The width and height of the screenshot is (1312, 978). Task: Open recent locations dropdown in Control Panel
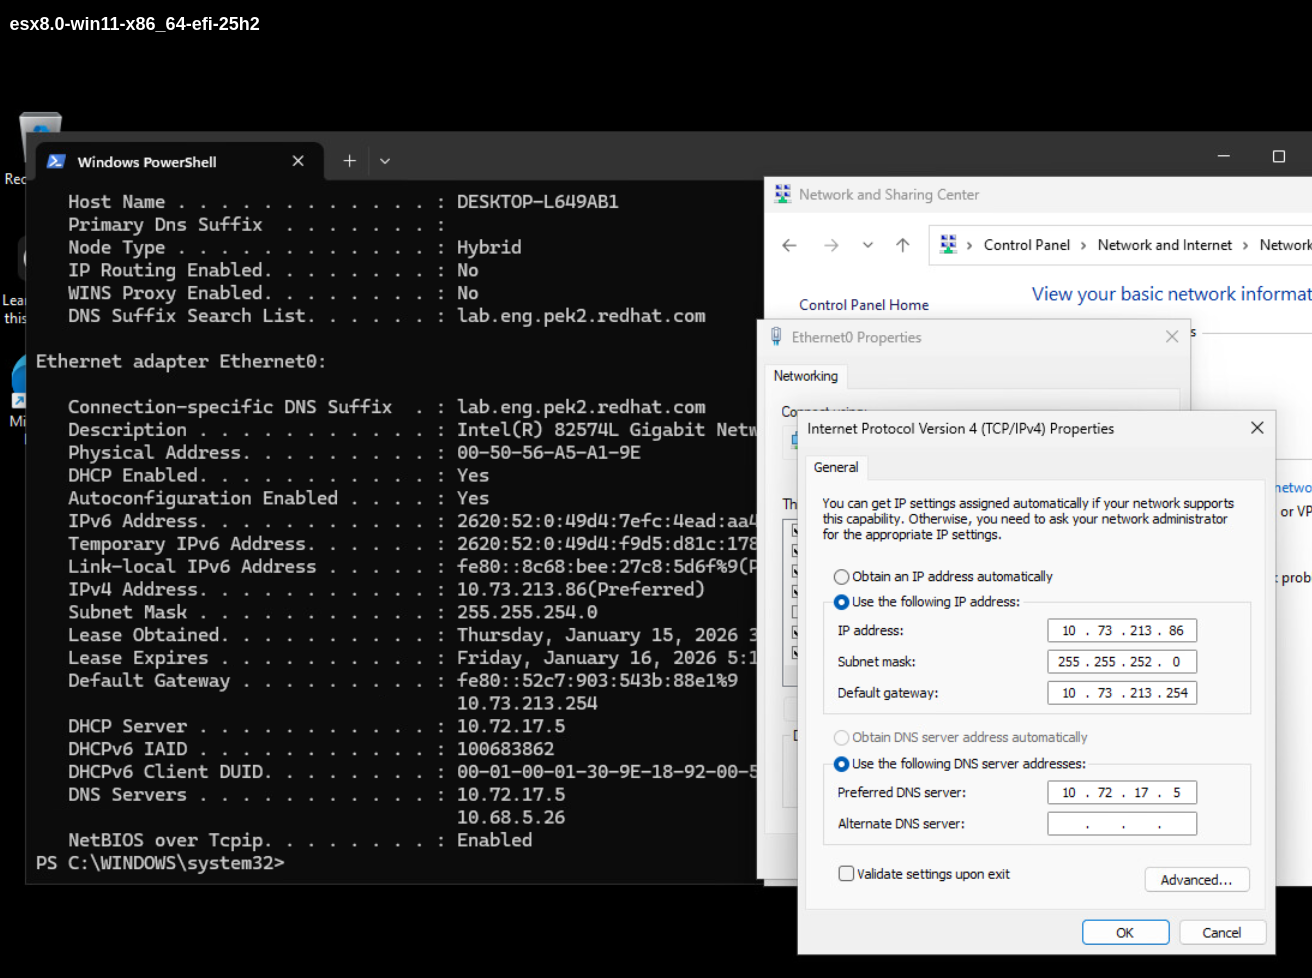point(867,245)
